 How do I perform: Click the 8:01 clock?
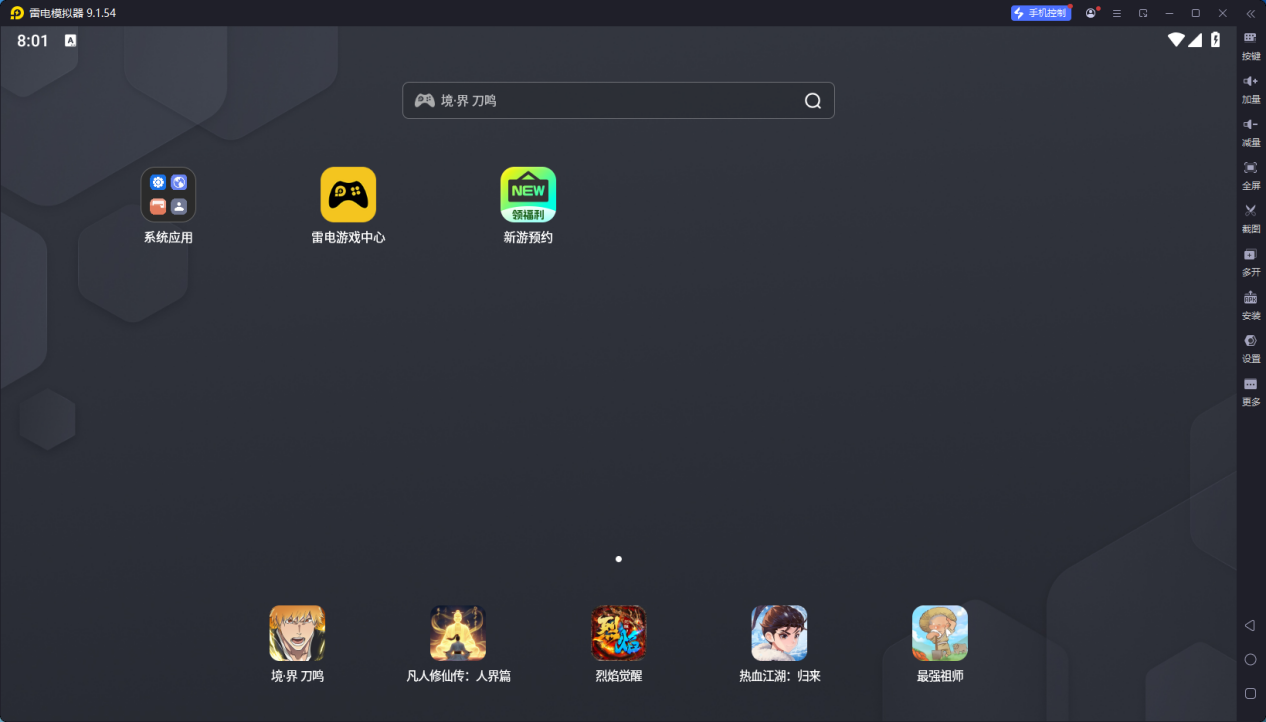(33, 41)
